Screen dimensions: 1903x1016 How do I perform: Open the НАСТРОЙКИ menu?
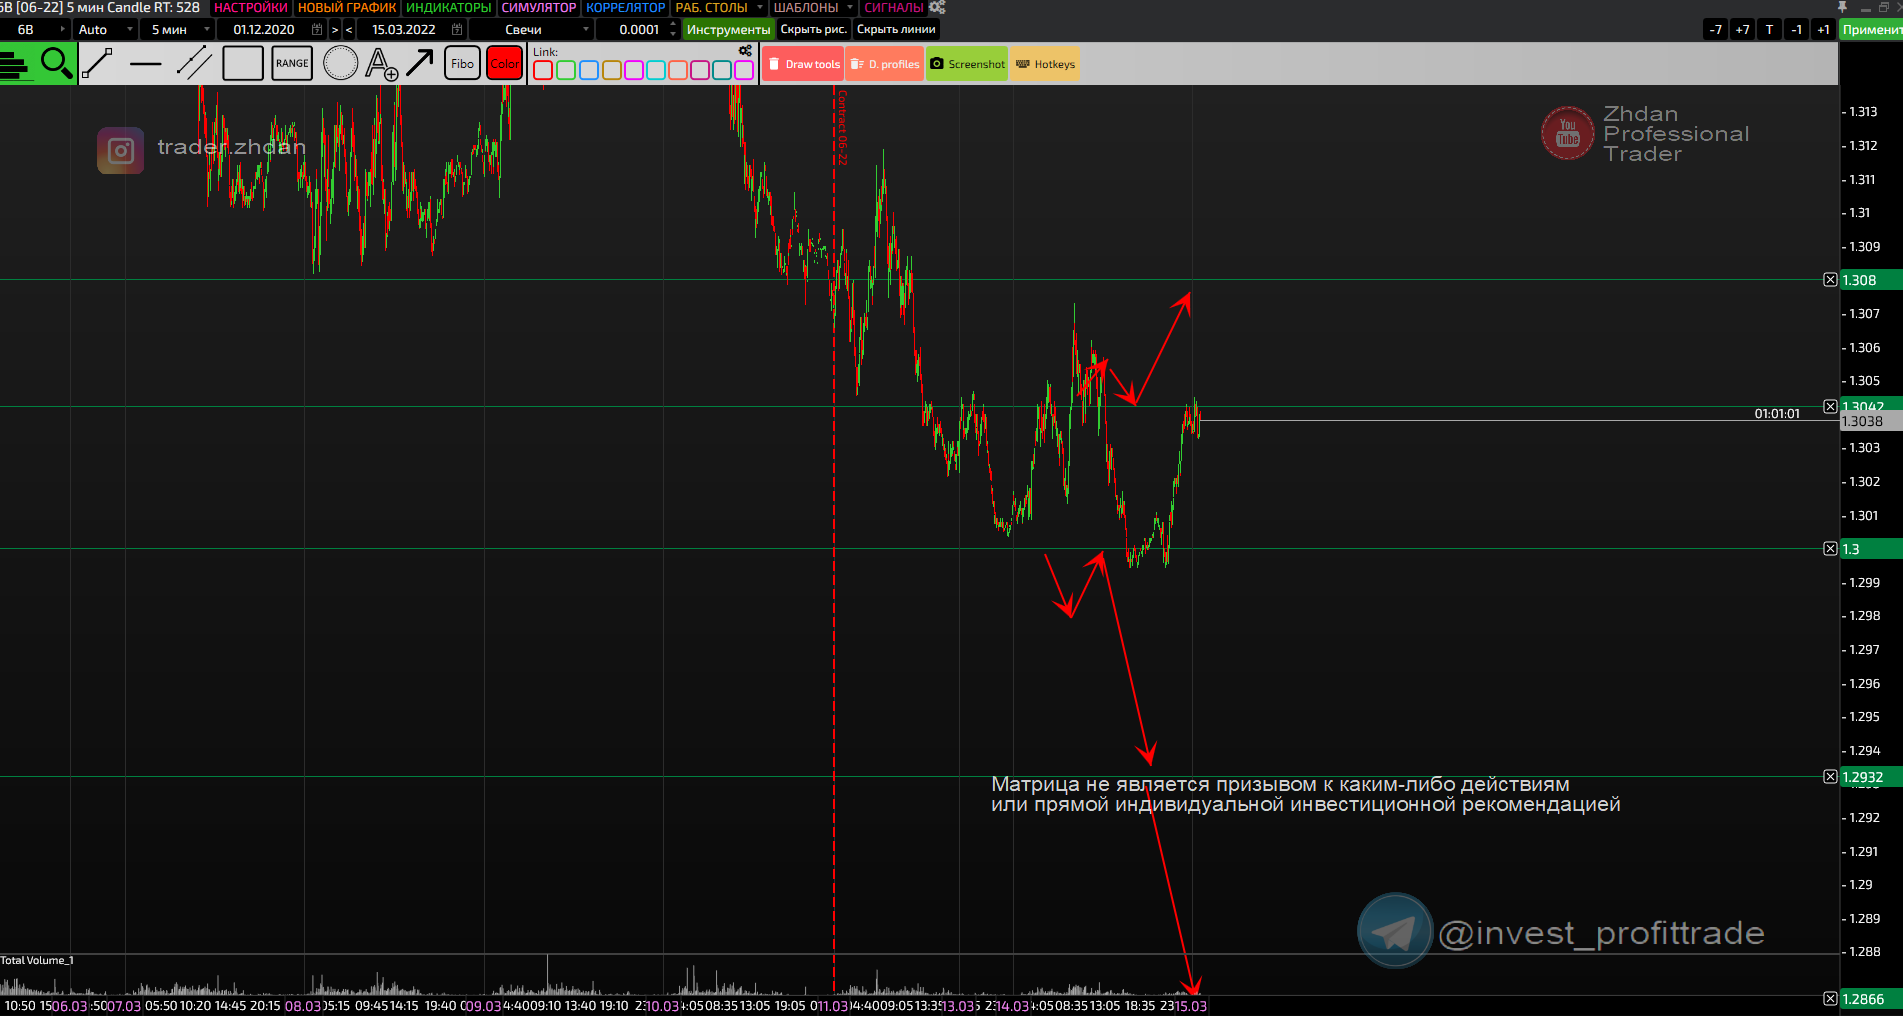(x=251, y=7)
